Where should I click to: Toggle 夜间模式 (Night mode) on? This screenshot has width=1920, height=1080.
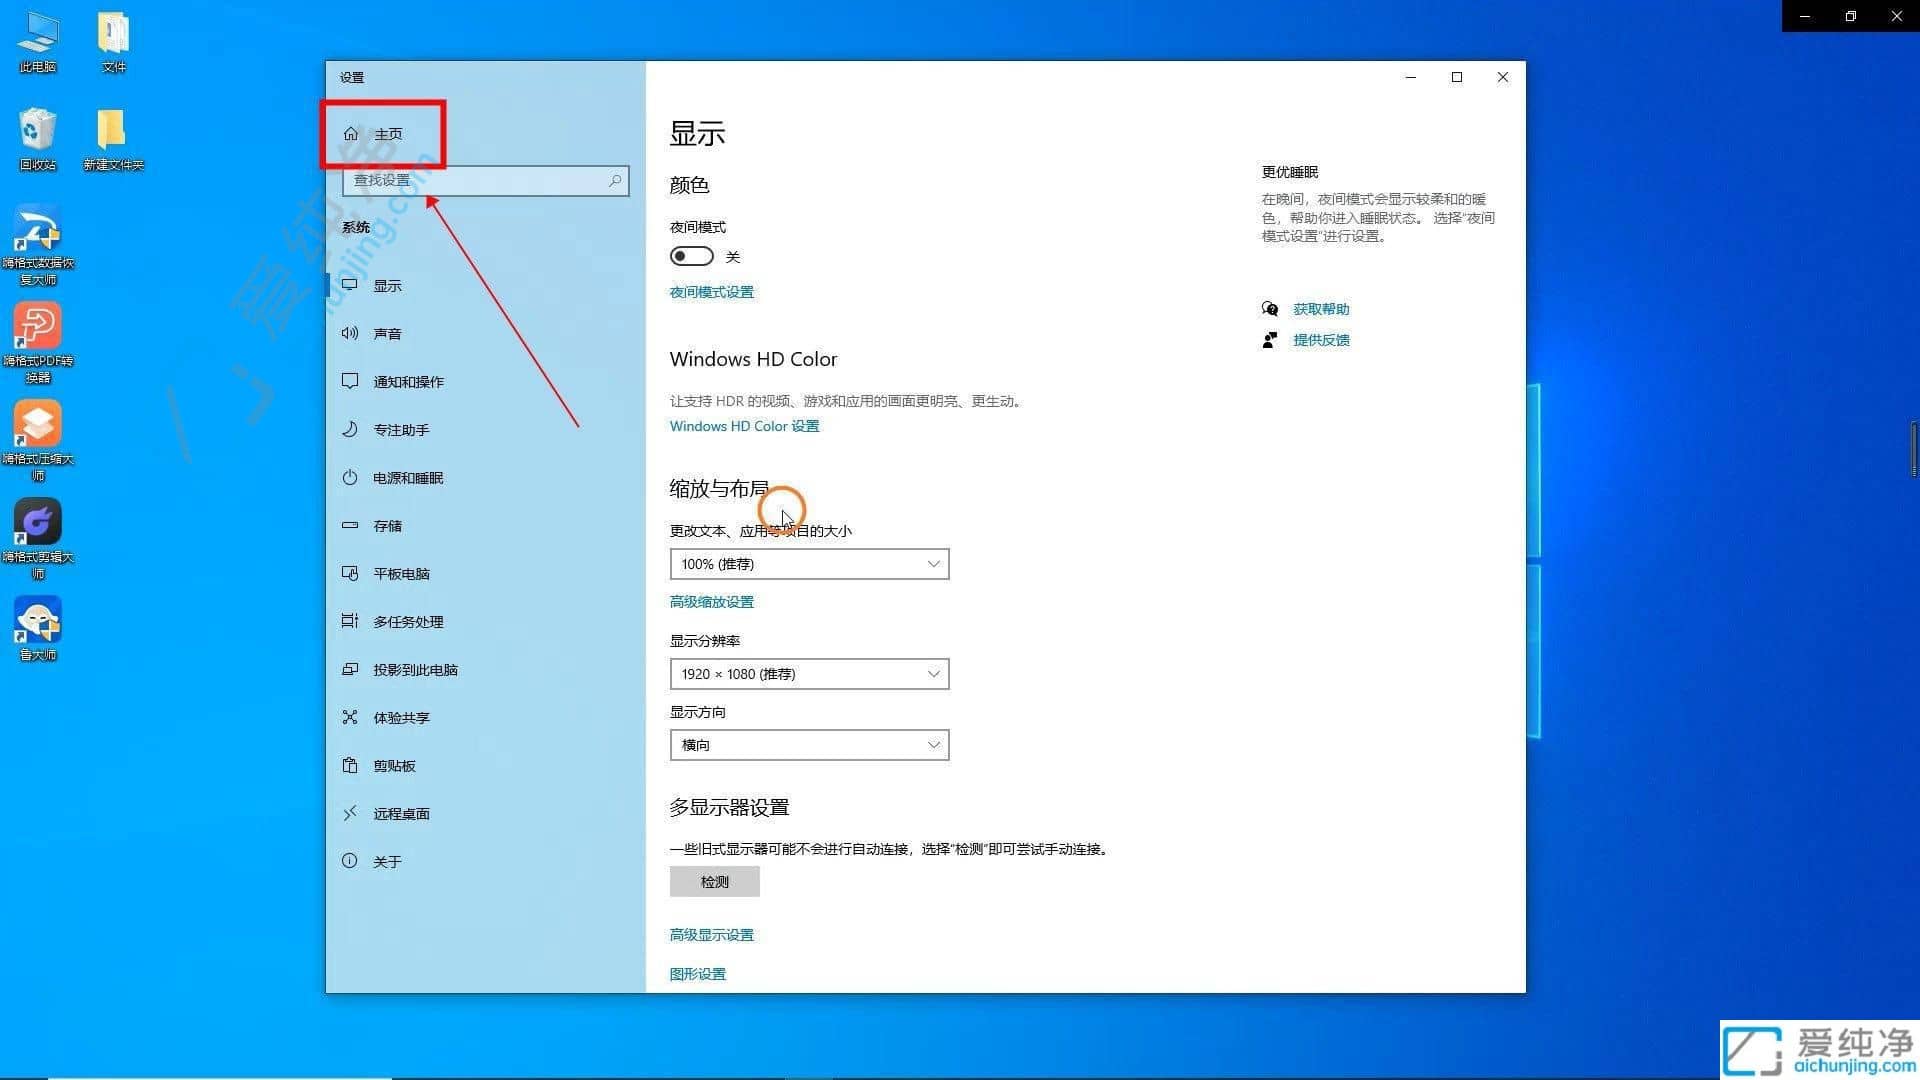click(x=691, y=256)
